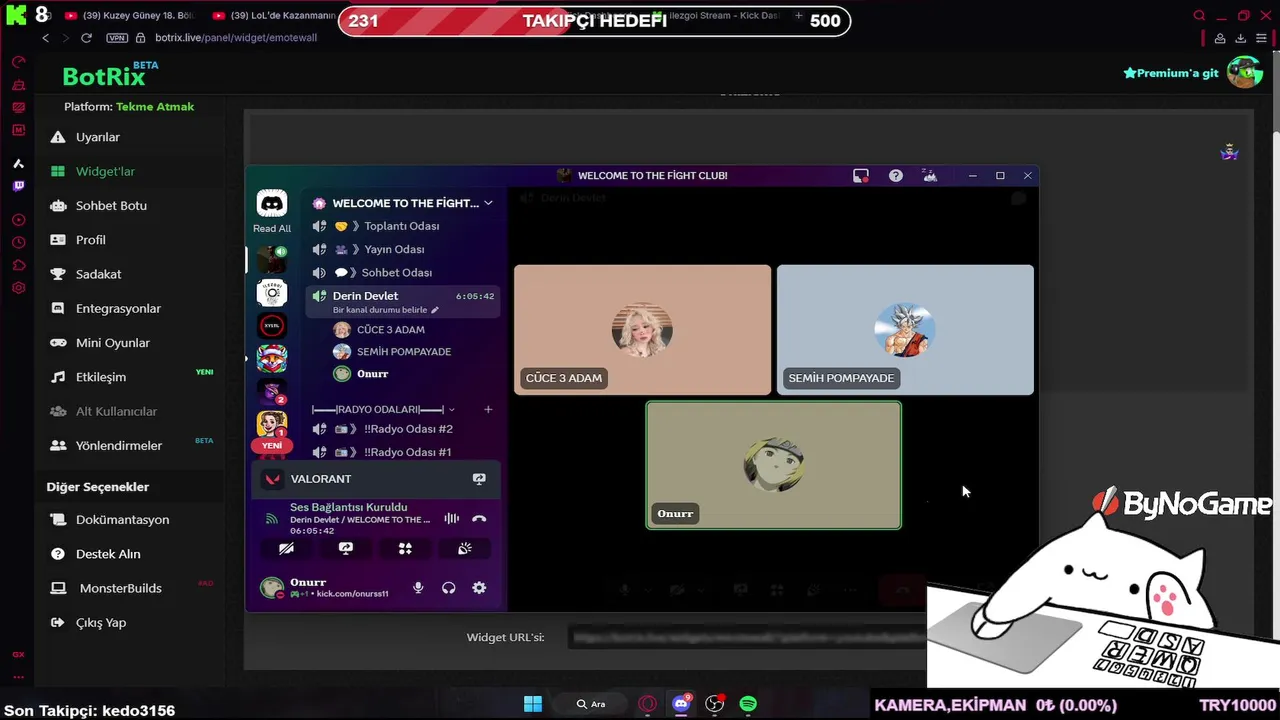The height and width of the screenshot is (720, 1280).
Task: Disconnect from voice with the hang-up icon
Action: point(479,518)
